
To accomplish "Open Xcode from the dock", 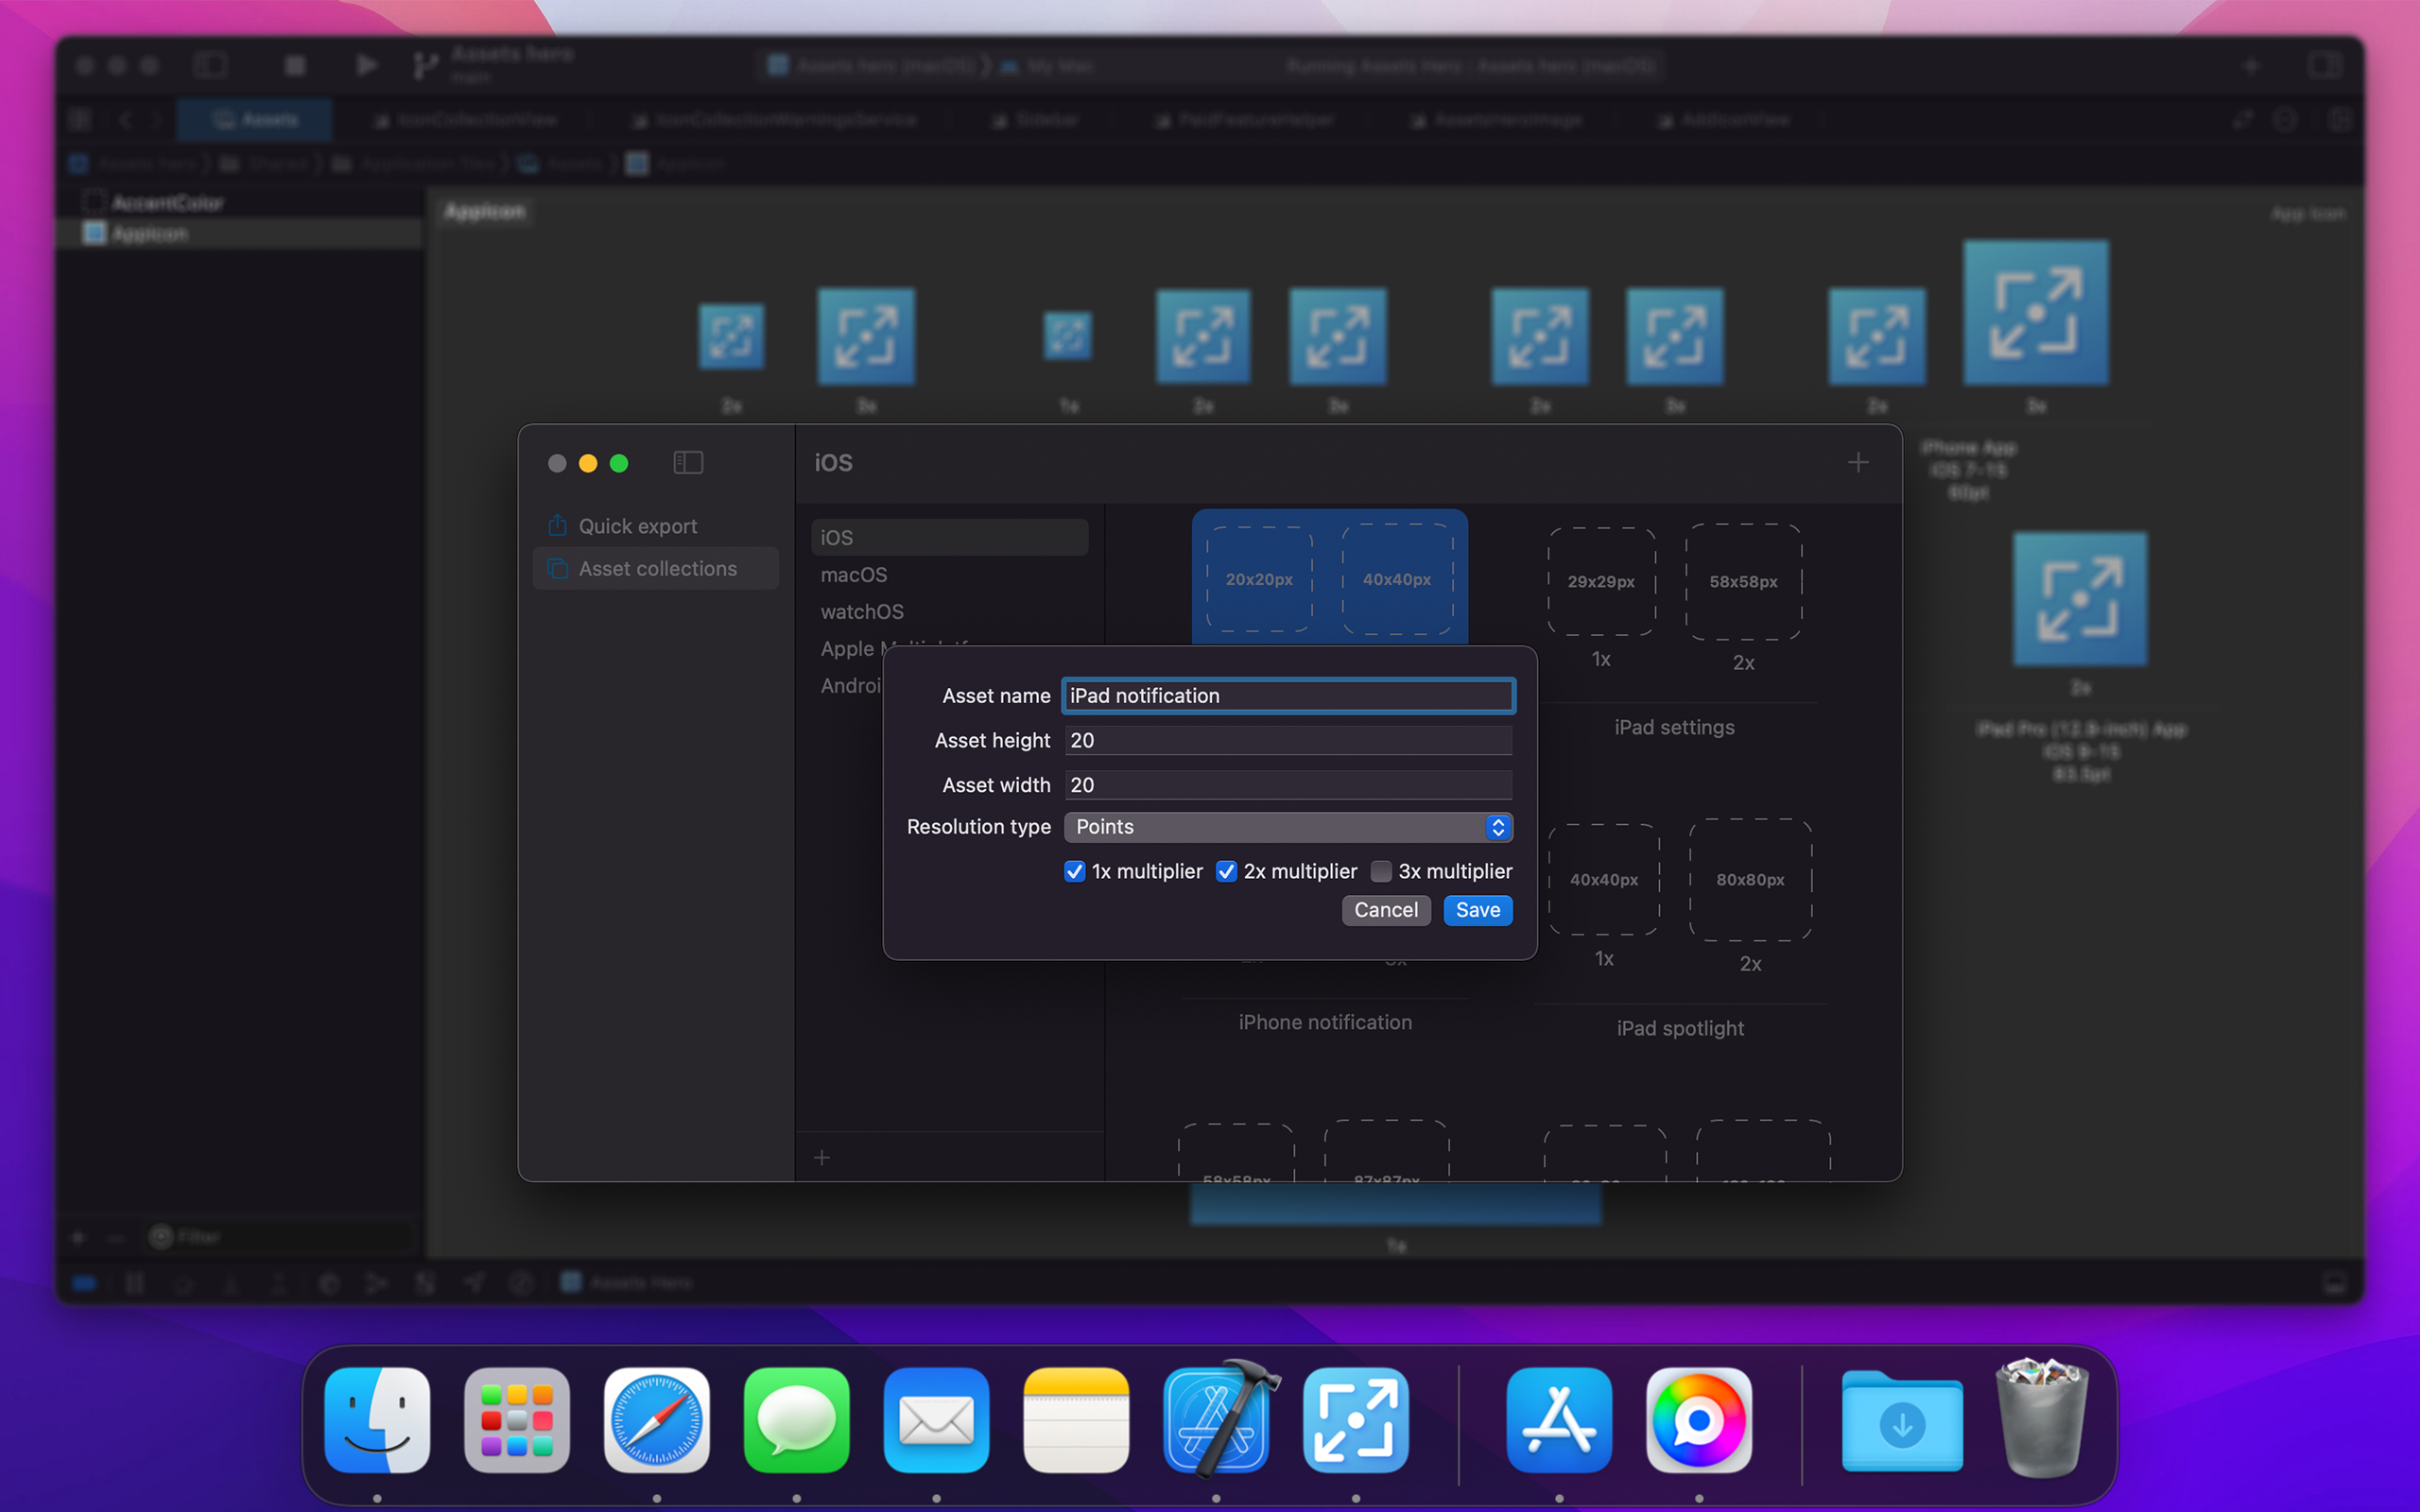I will tap(1217, 1420).
